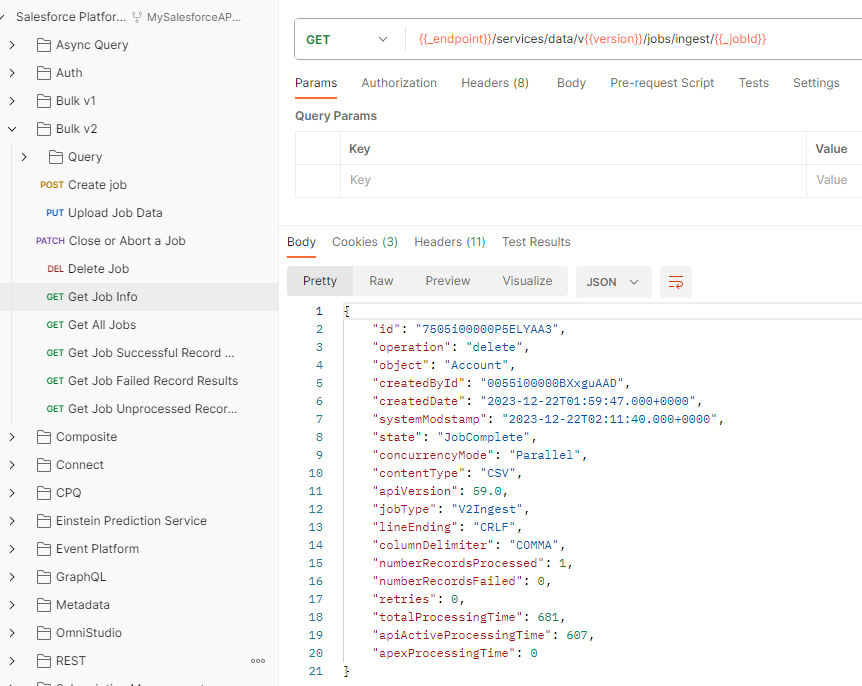Open the response Cookies (3) tab
Screen dimensions: 862x686
coord(365,242)
